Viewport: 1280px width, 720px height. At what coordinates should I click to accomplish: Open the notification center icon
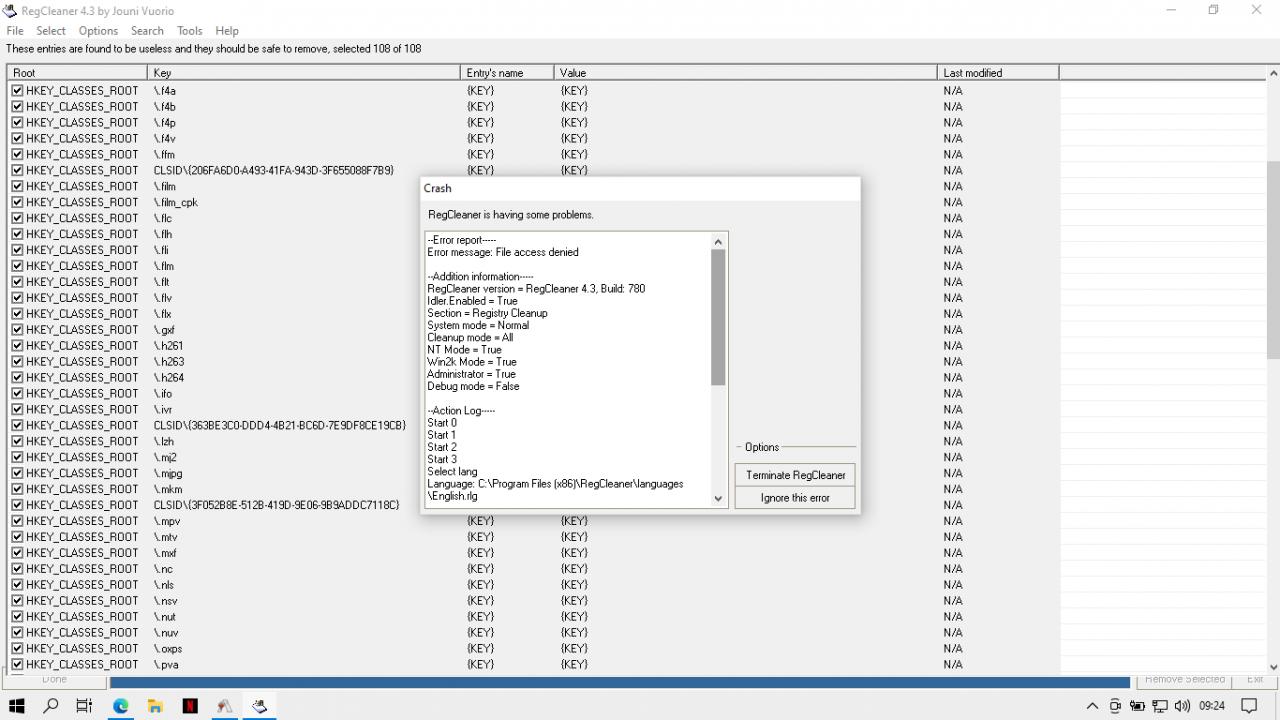[x=1249, y=705]
